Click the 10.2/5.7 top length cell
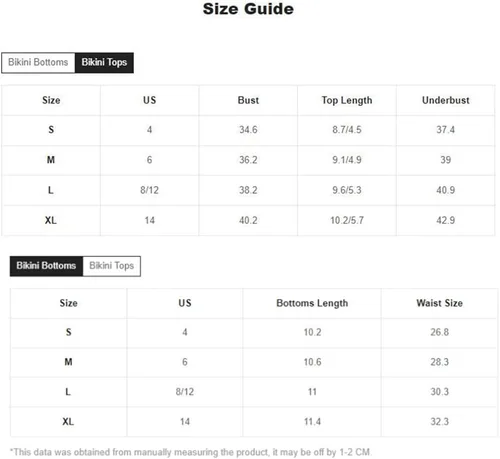This screenshot has width=500, height=459. point(347,220)
